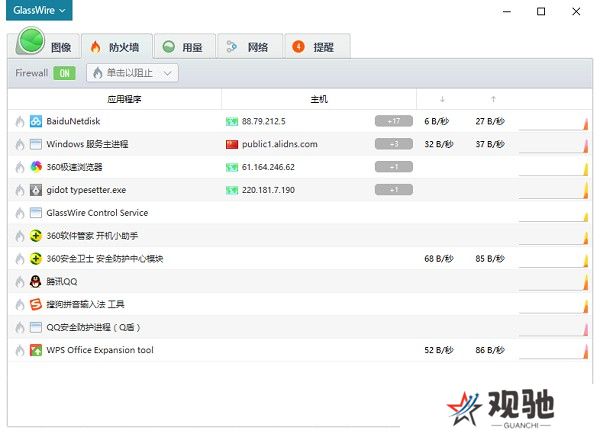Screen dimensions: 600x434
Task: Select the 360安全卫士 安全防护中心模块 row name
Action: click(x=105, y=259)
